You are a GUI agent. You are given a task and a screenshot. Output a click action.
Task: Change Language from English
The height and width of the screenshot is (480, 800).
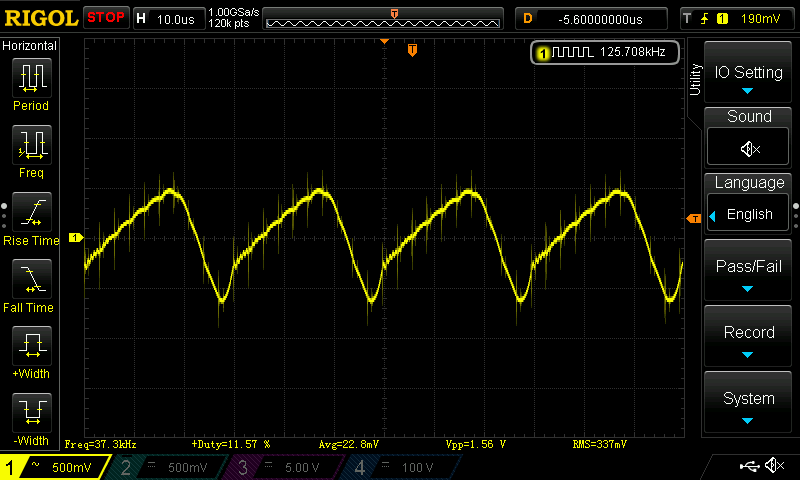coord(748,214)
